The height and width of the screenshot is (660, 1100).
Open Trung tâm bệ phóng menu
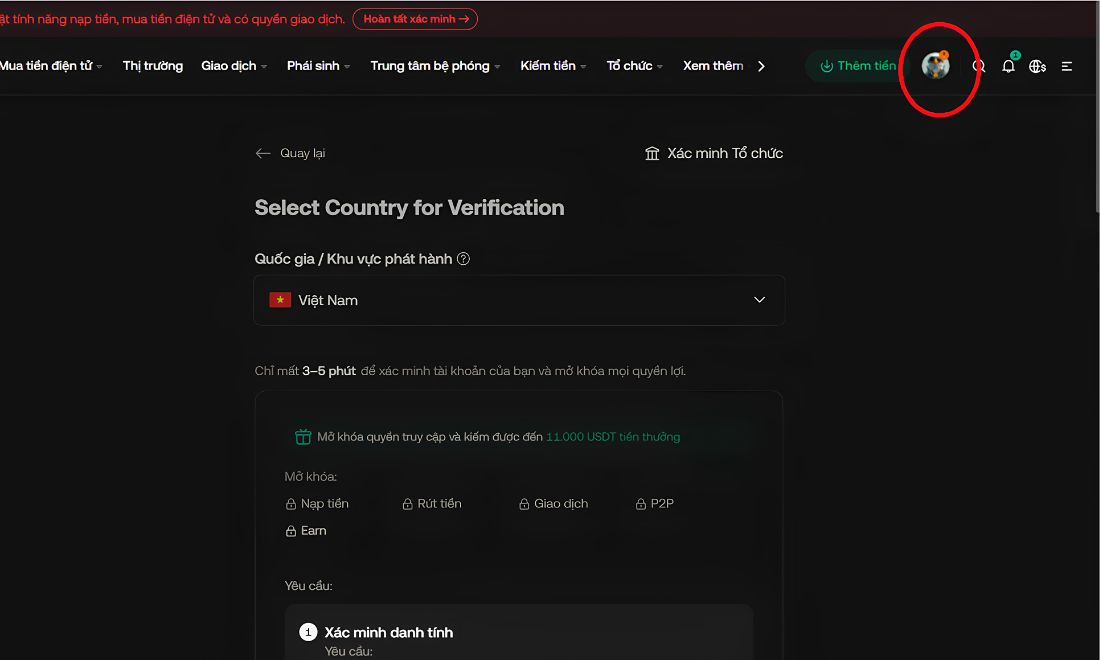click(x=435, y=66)
